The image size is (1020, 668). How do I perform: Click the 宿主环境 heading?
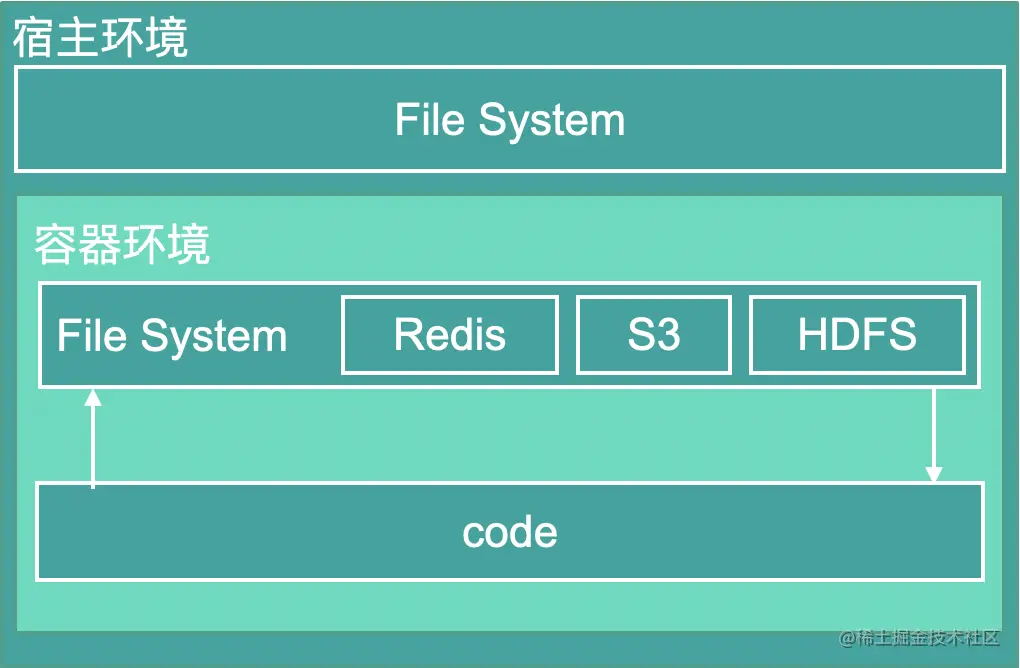[x=101, y=38]
